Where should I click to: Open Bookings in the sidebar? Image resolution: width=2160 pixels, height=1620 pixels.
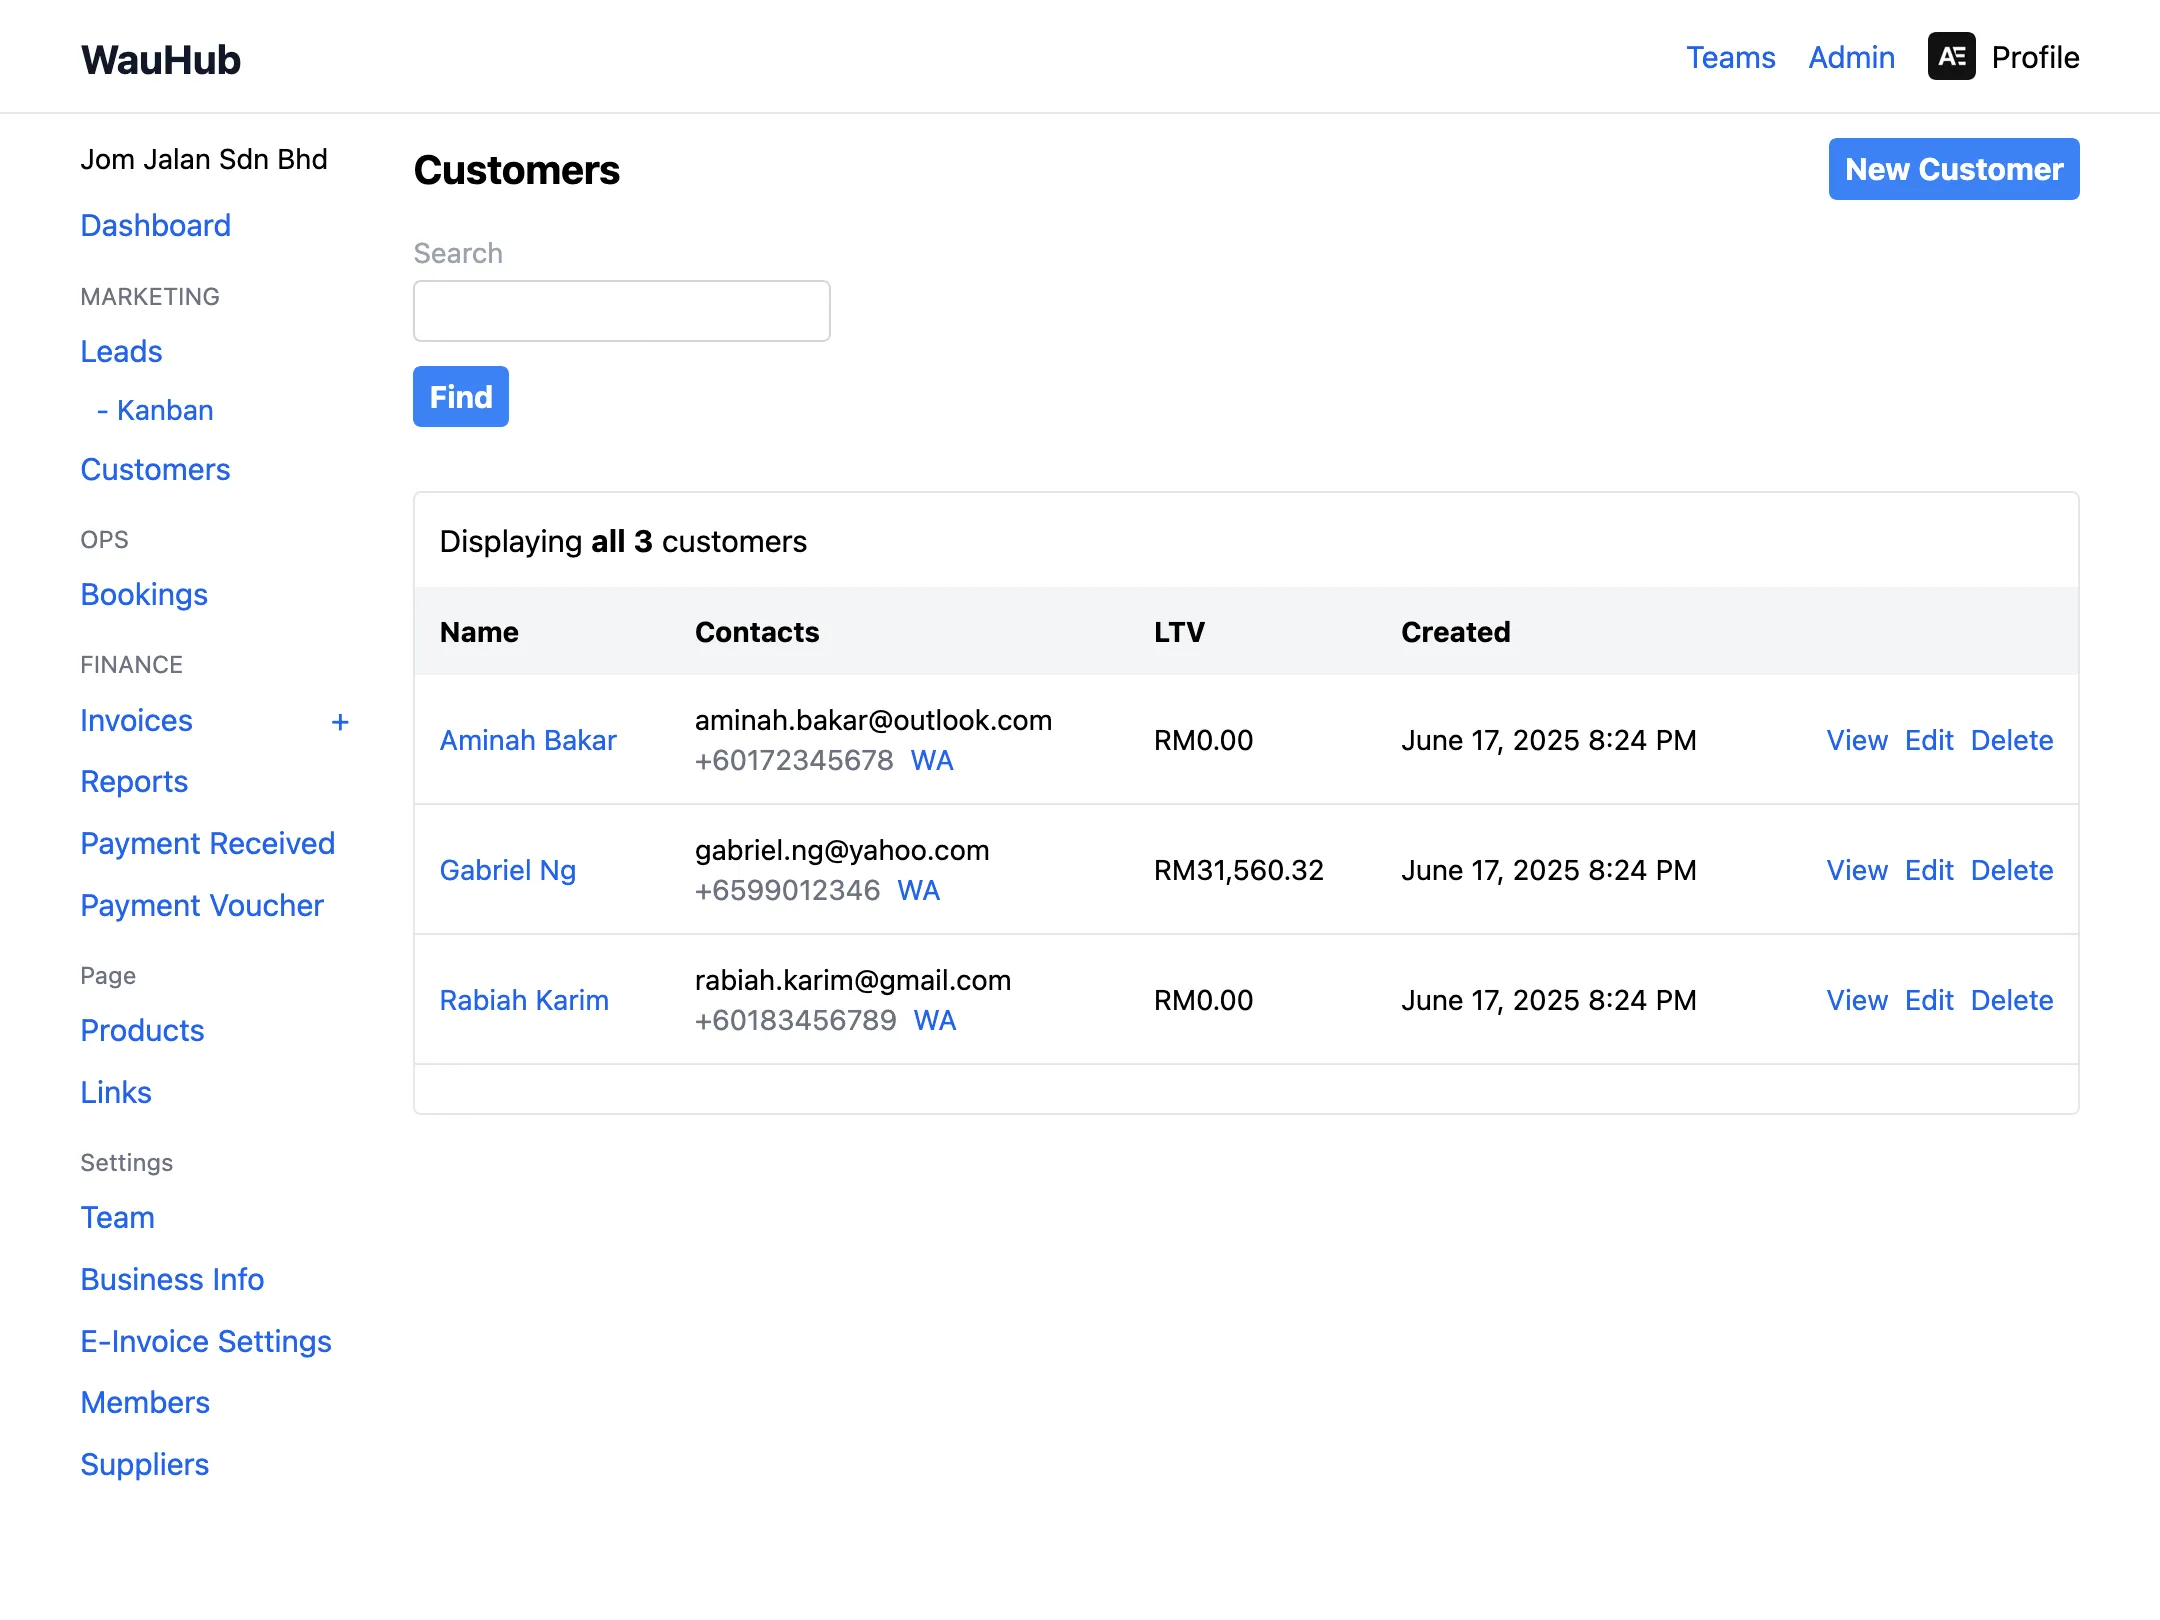click(x=144, y=595)
